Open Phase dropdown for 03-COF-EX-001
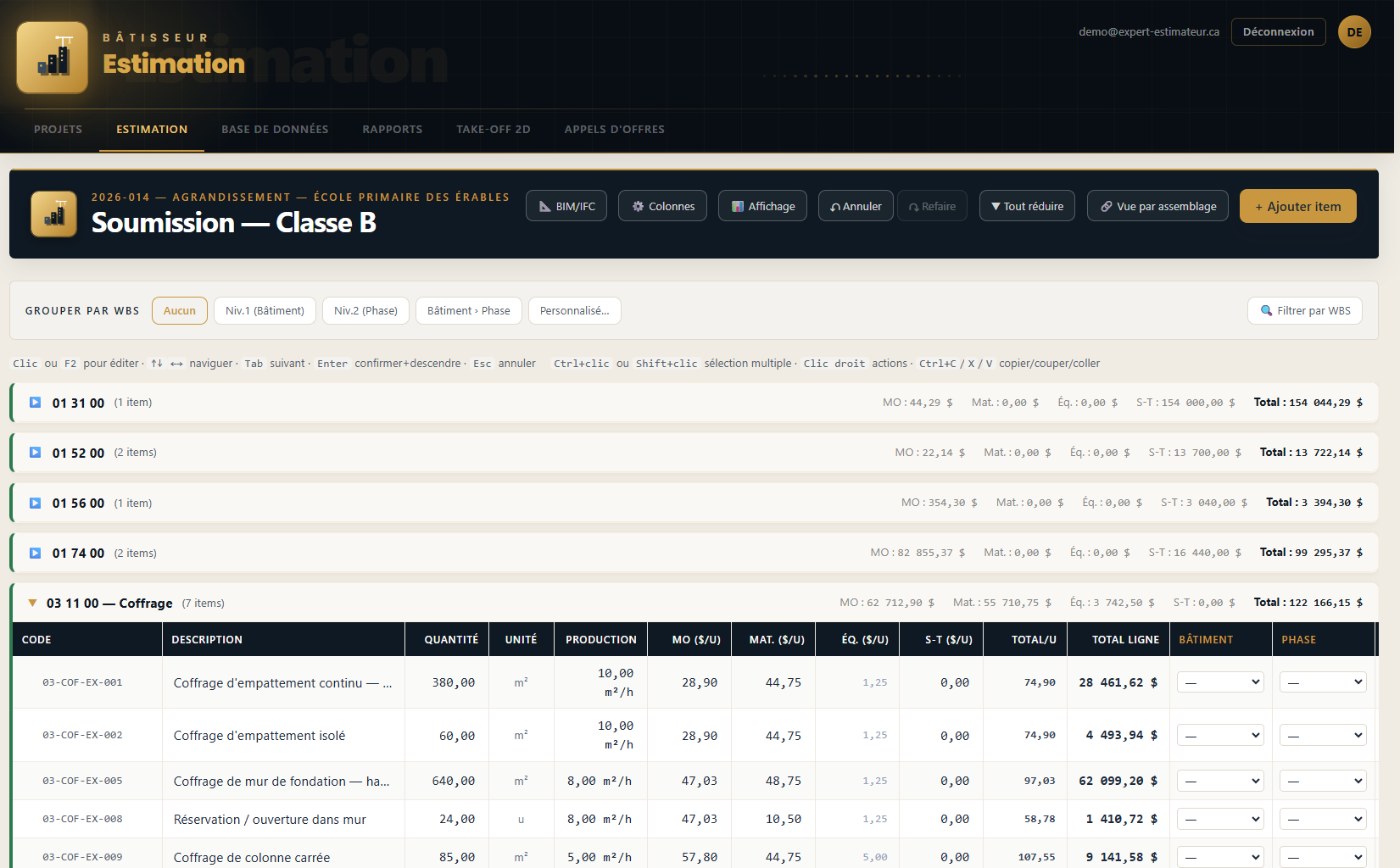The image size is (1400, 868). point(1323,682)
